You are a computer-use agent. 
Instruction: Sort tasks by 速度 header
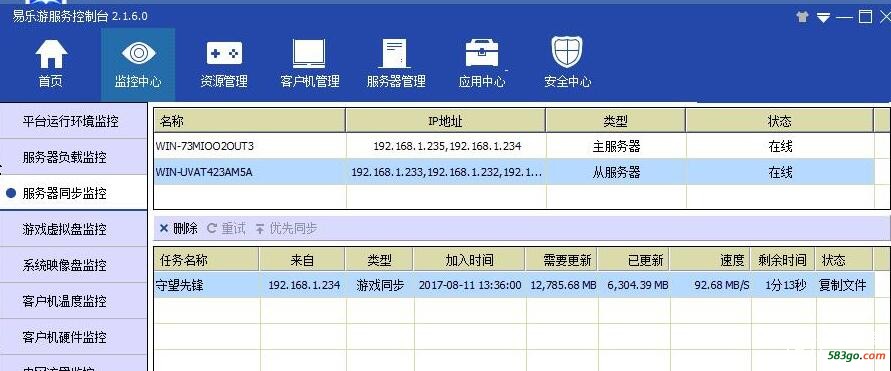pyautogui.click(x=710, y=260)
